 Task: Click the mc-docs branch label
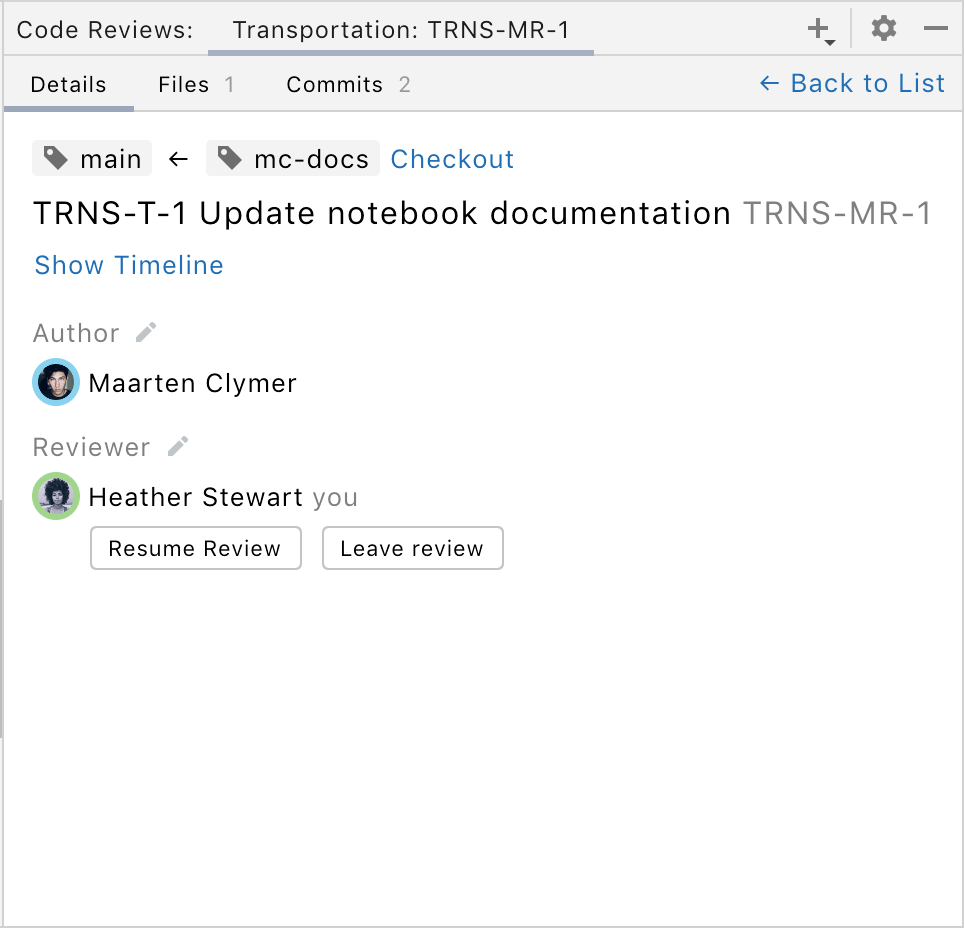(293, 158)
